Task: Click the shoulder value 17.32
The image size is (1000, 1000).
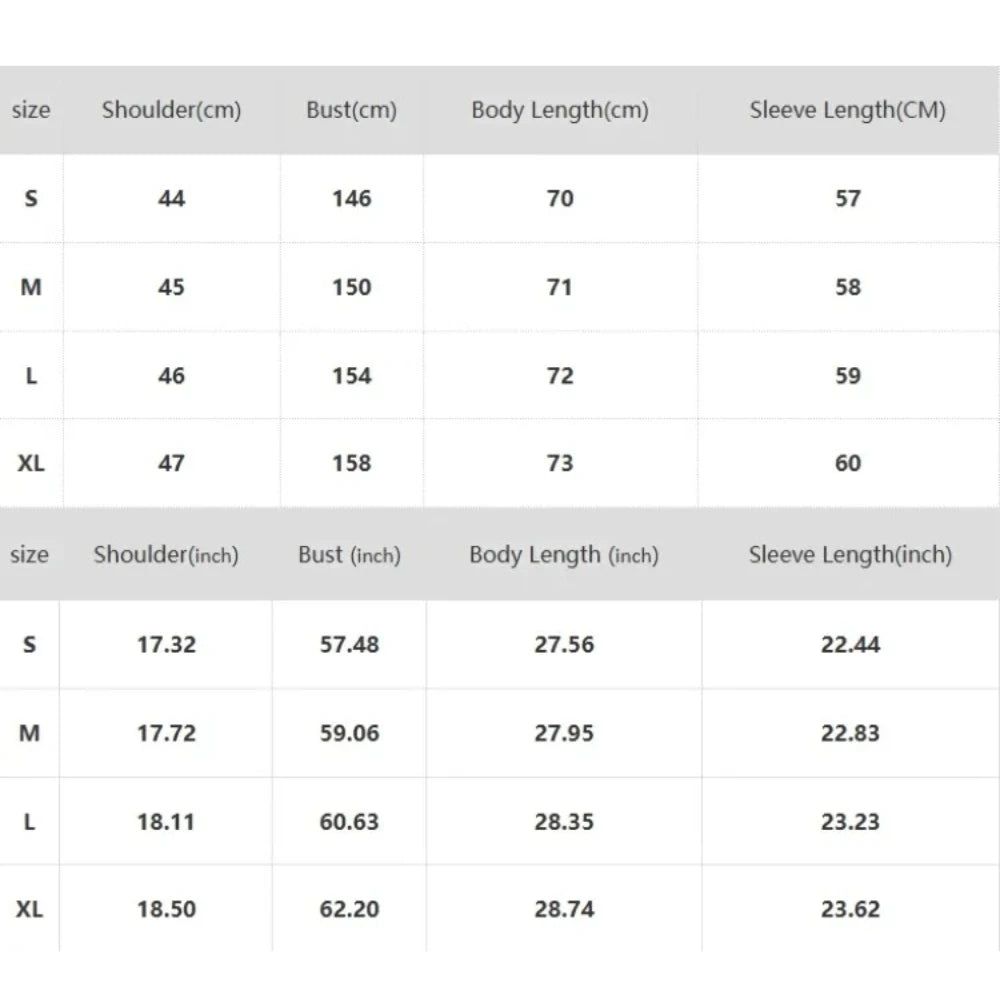Action: coord(166,645)
